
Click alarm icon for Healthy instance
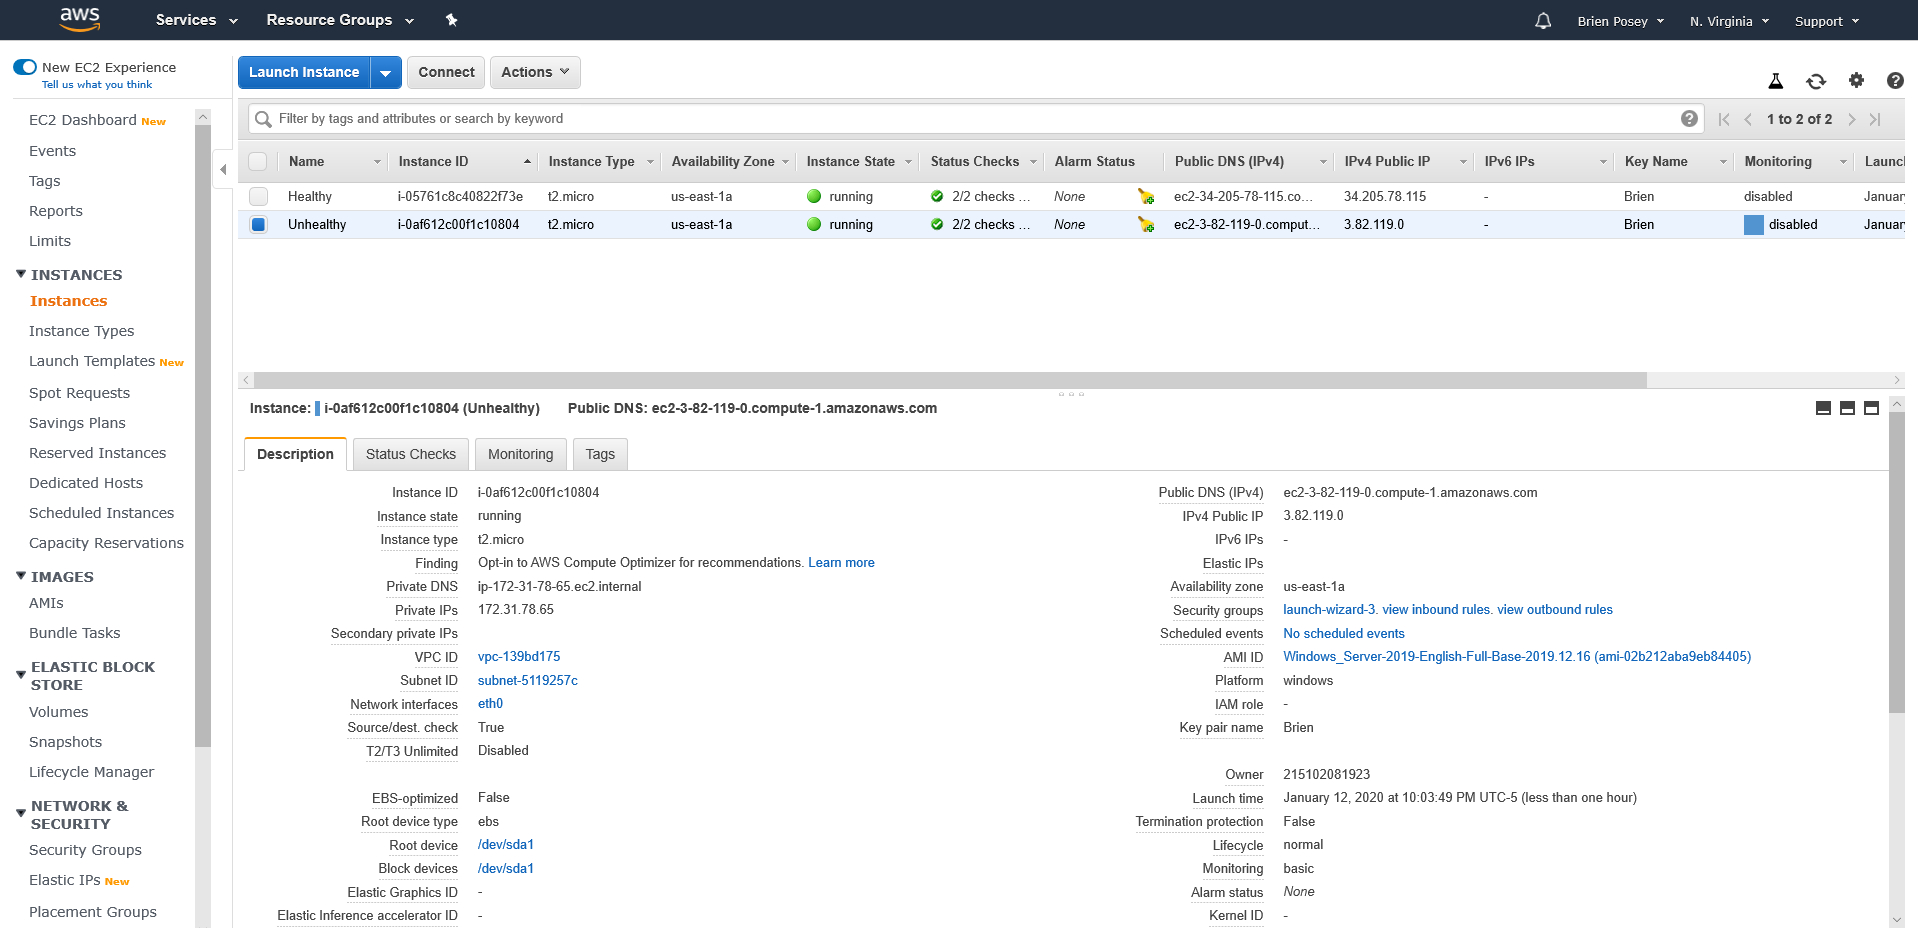[x=1146, y=197]
